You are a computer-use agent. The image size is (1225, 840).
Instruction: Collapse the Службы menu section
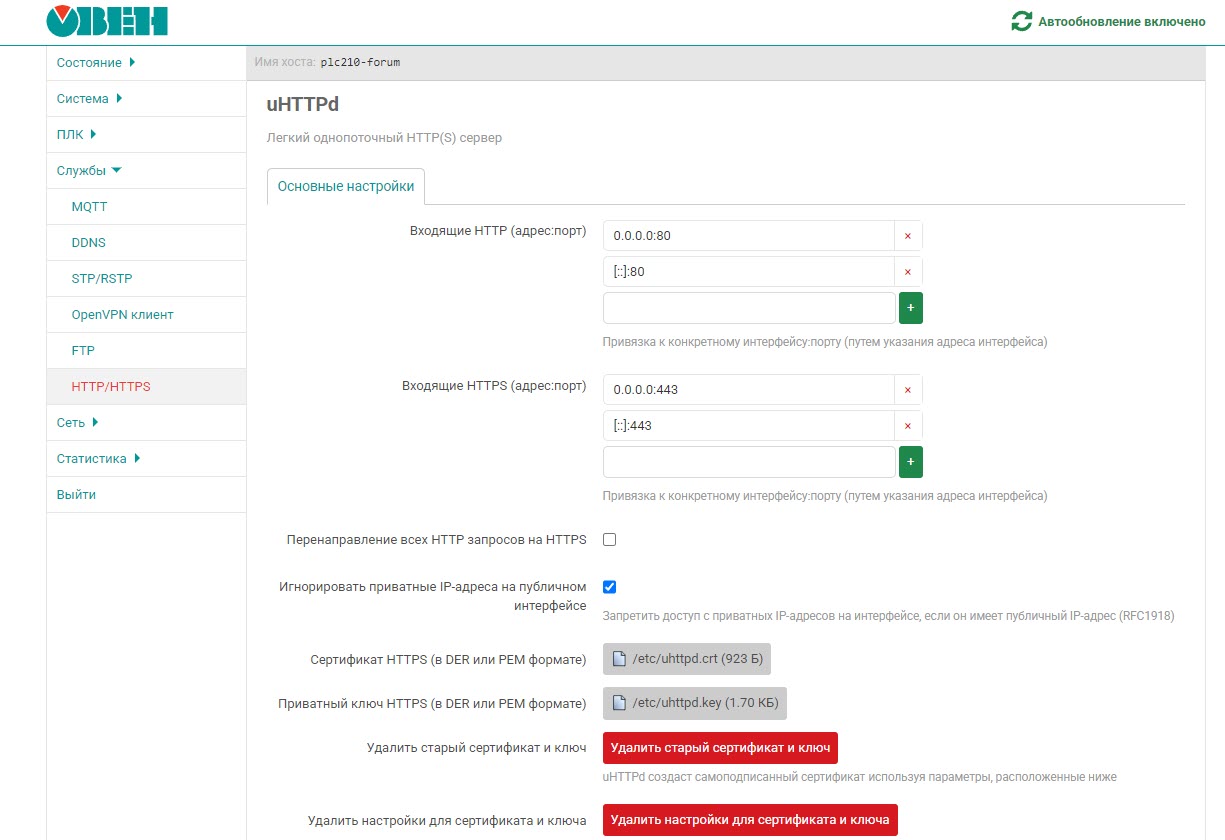click(89, 171)
